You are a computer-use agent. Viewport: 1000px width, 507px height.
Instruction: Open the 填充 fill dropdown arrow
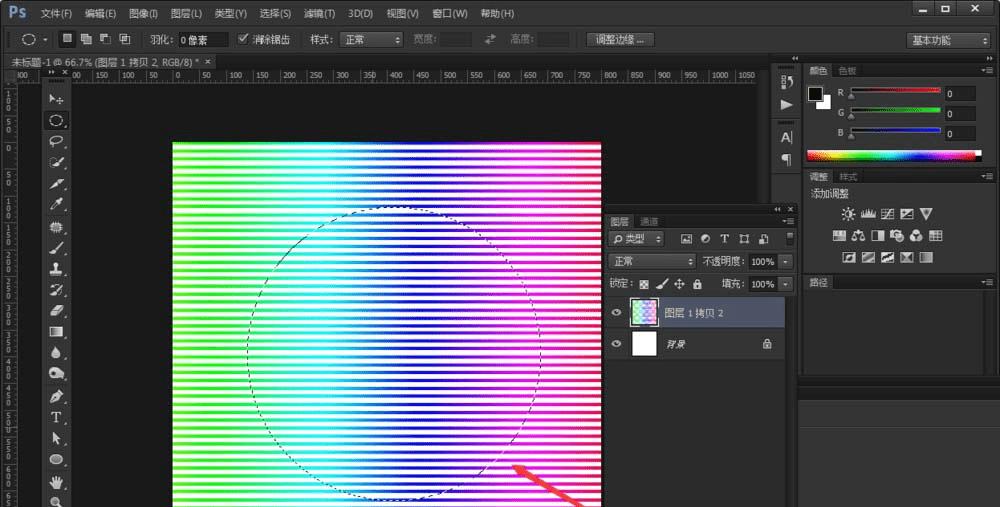point(786,284)
